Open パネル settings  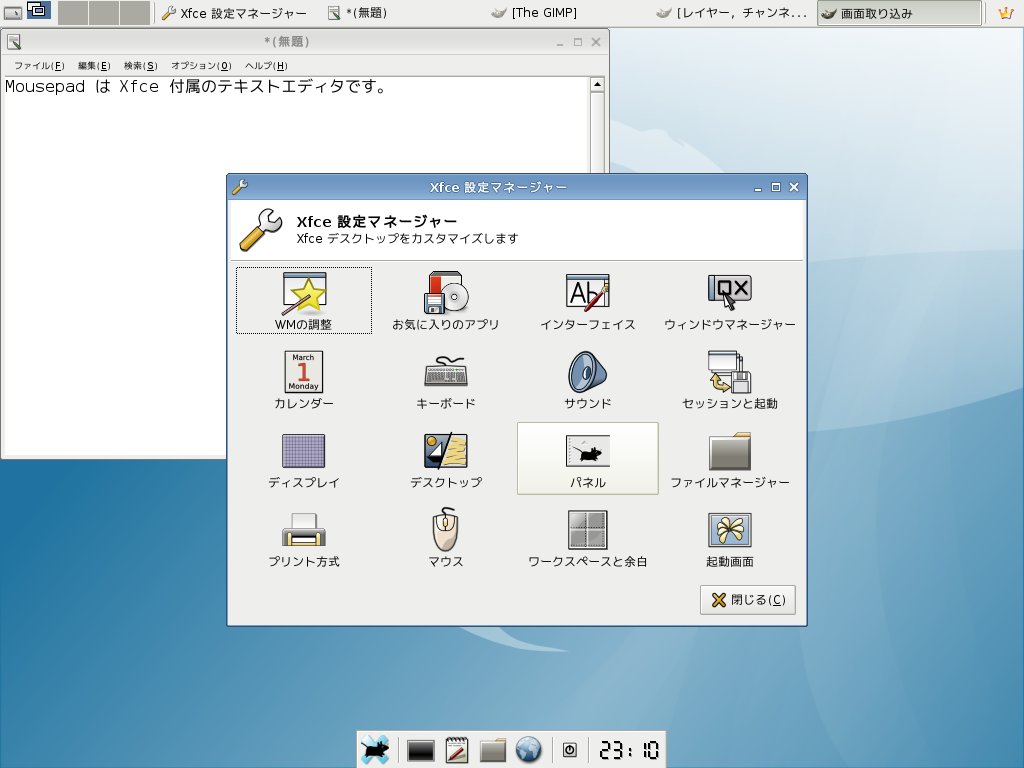point(587,458)
